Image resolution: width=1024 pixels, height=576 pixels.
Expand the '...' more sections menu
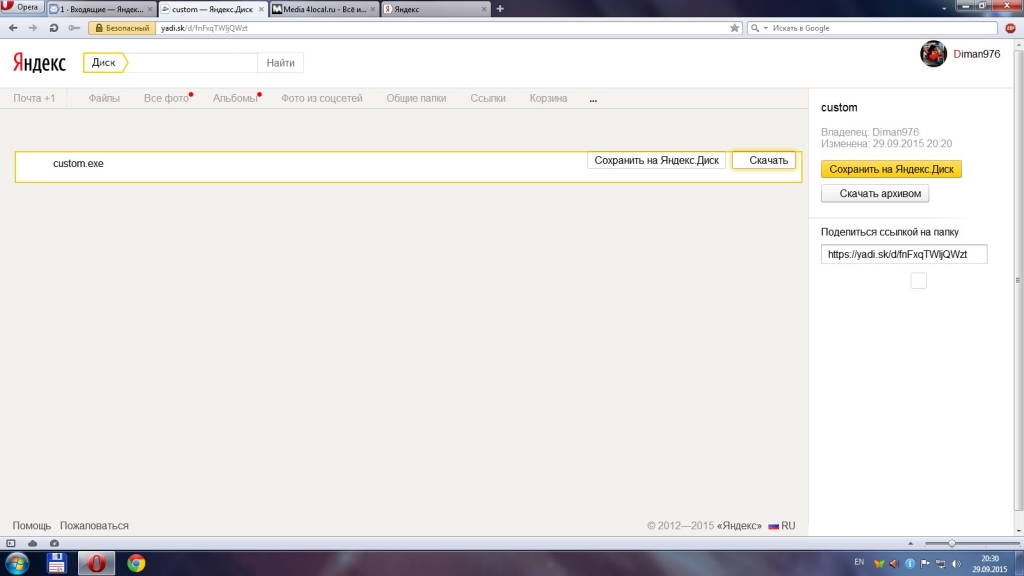[593, 99]
